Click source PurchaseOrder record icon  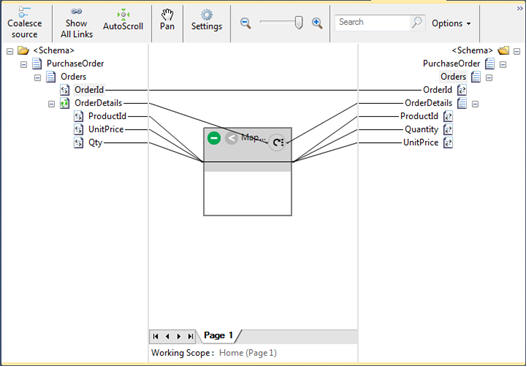tap(37, 64)
